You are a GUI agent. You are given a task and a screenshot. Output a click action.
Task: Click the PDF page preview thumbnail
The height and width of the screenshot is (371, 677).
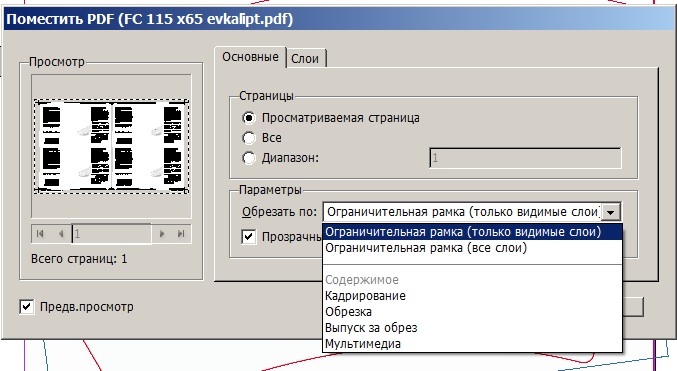[111, 146]
